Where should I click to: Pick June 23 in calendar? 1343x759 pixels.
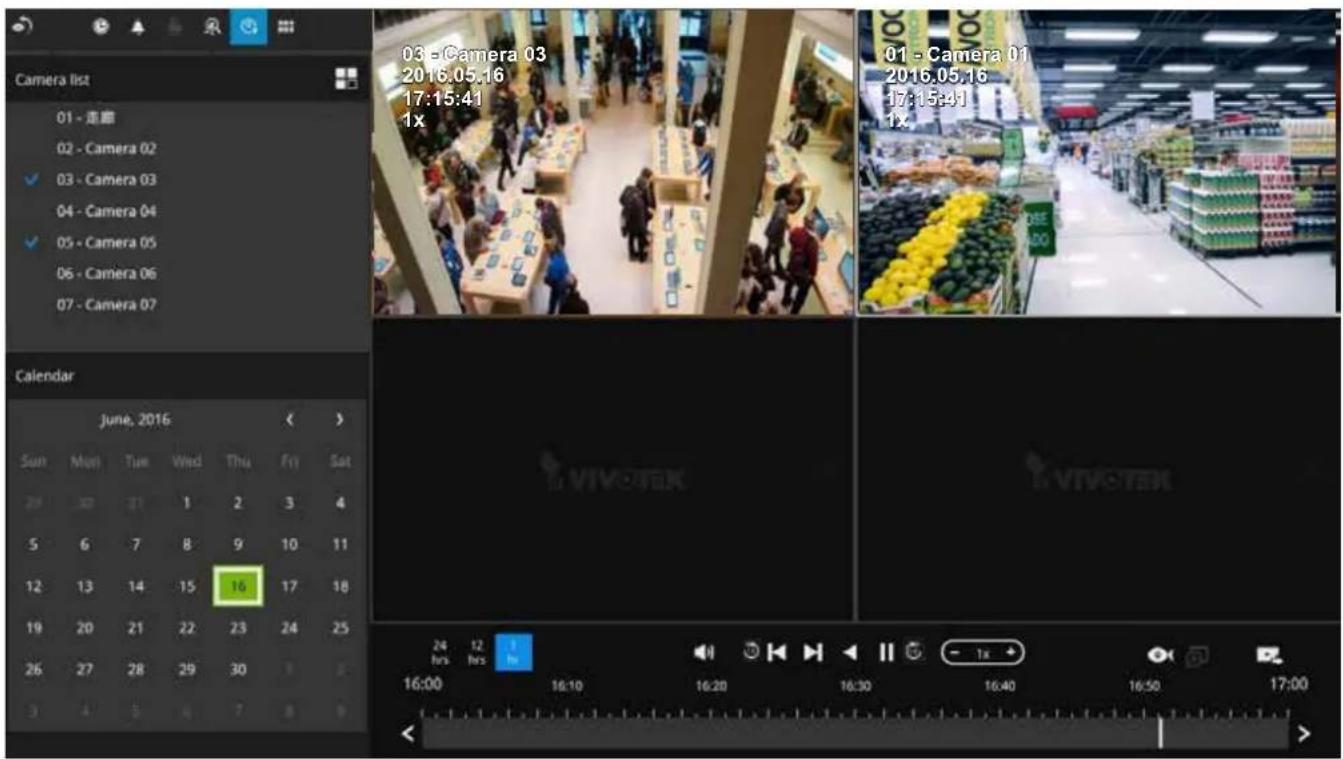[238, 628]
